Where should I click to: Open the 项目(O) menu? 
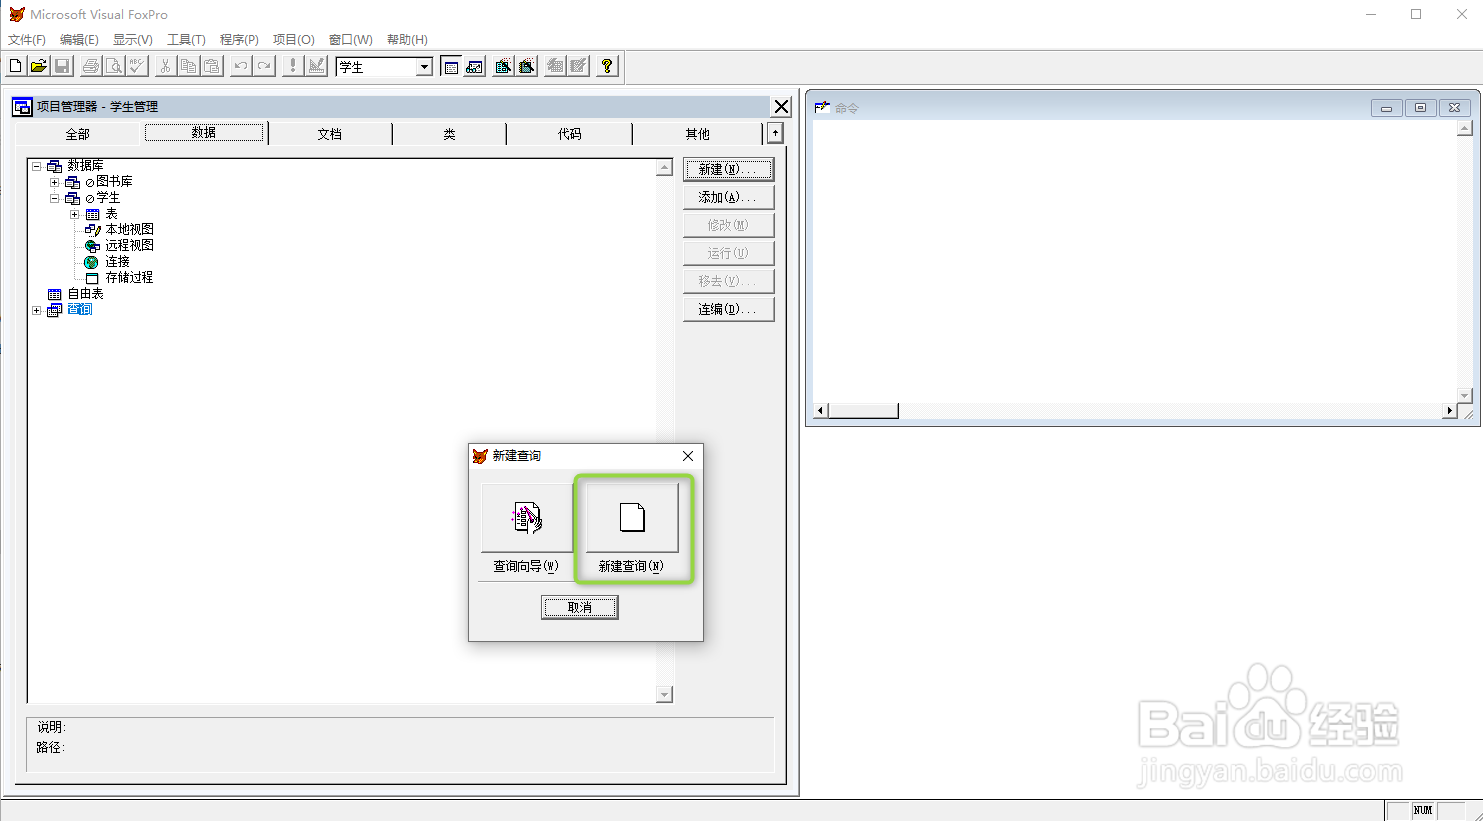(x=294, y=40)
